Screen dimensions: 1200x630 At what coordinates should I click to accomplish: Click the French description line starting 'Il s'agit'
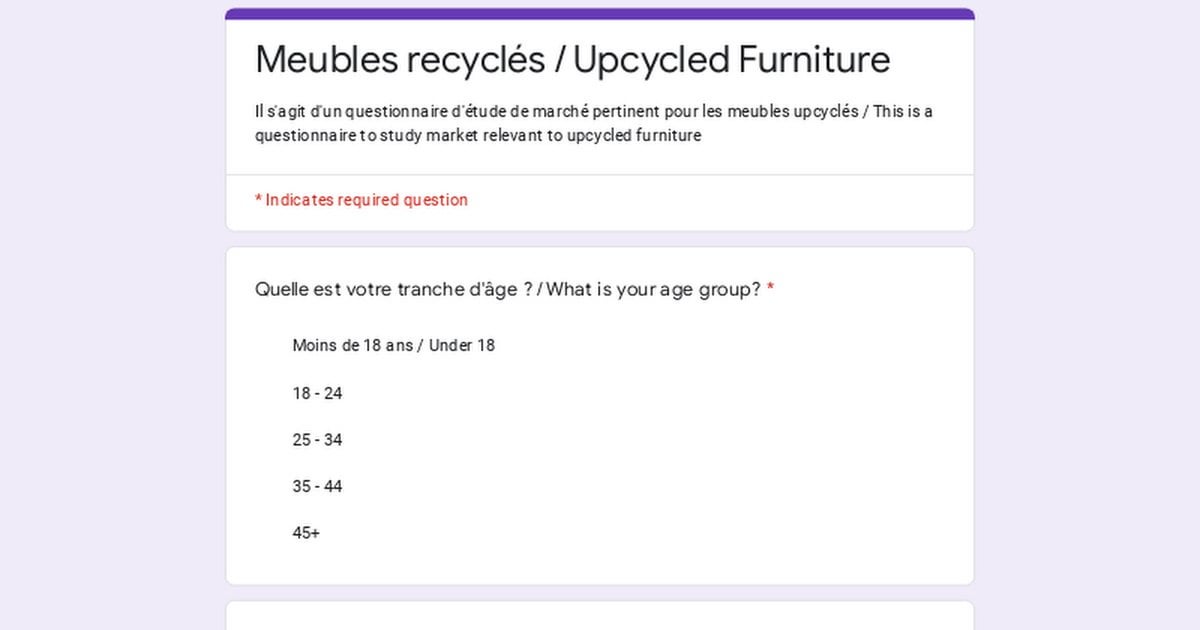594,111
